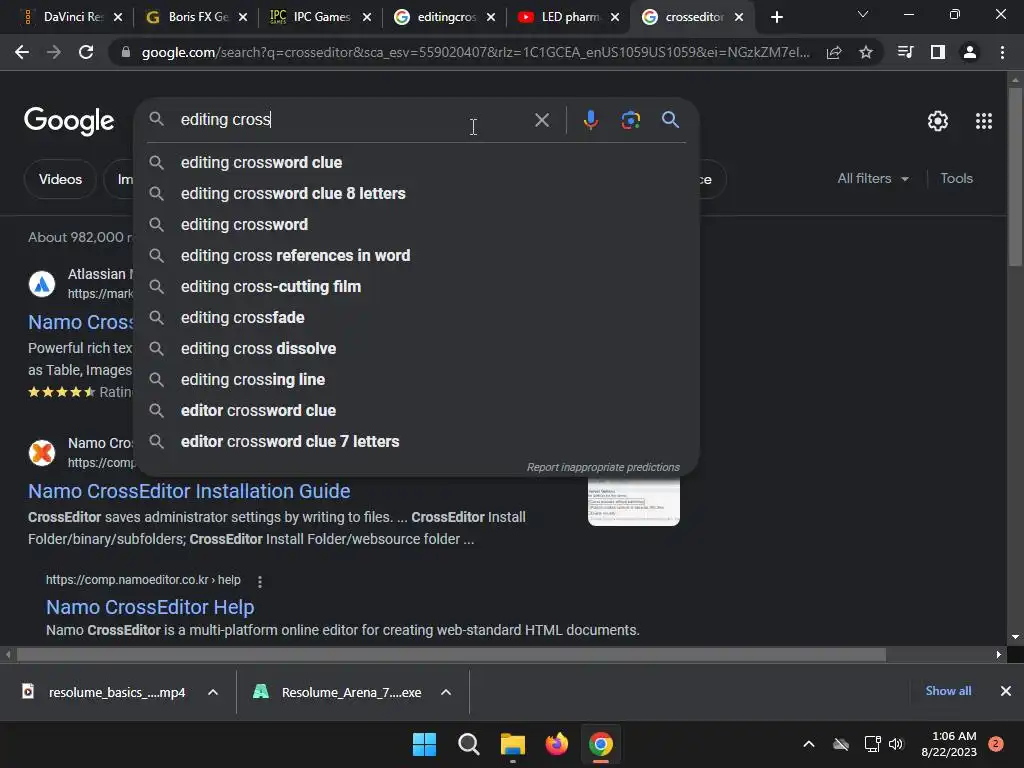1024x768 pixels.
Task: Open Namo CrossEditor Installation Guide link
Action: pyautogui.click(x=189, y=491)
